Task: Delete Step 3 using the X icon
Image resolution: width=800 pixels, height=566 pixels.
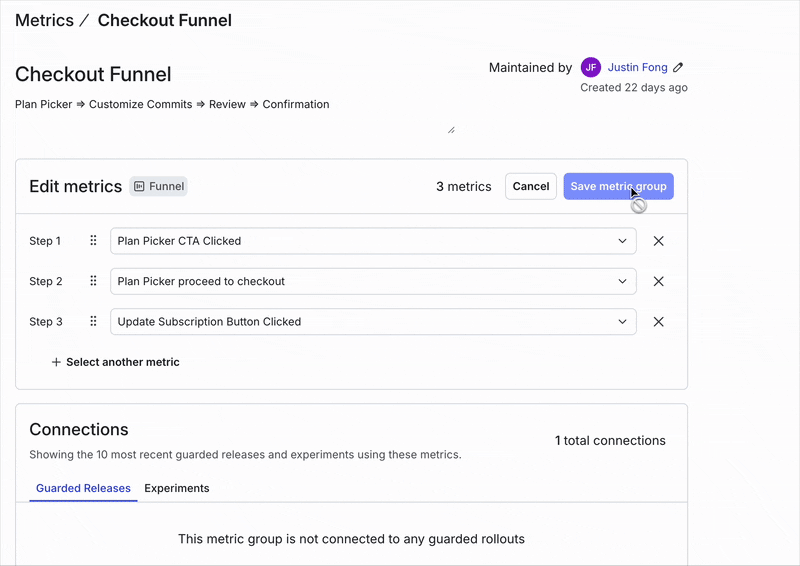Action: 658,322
